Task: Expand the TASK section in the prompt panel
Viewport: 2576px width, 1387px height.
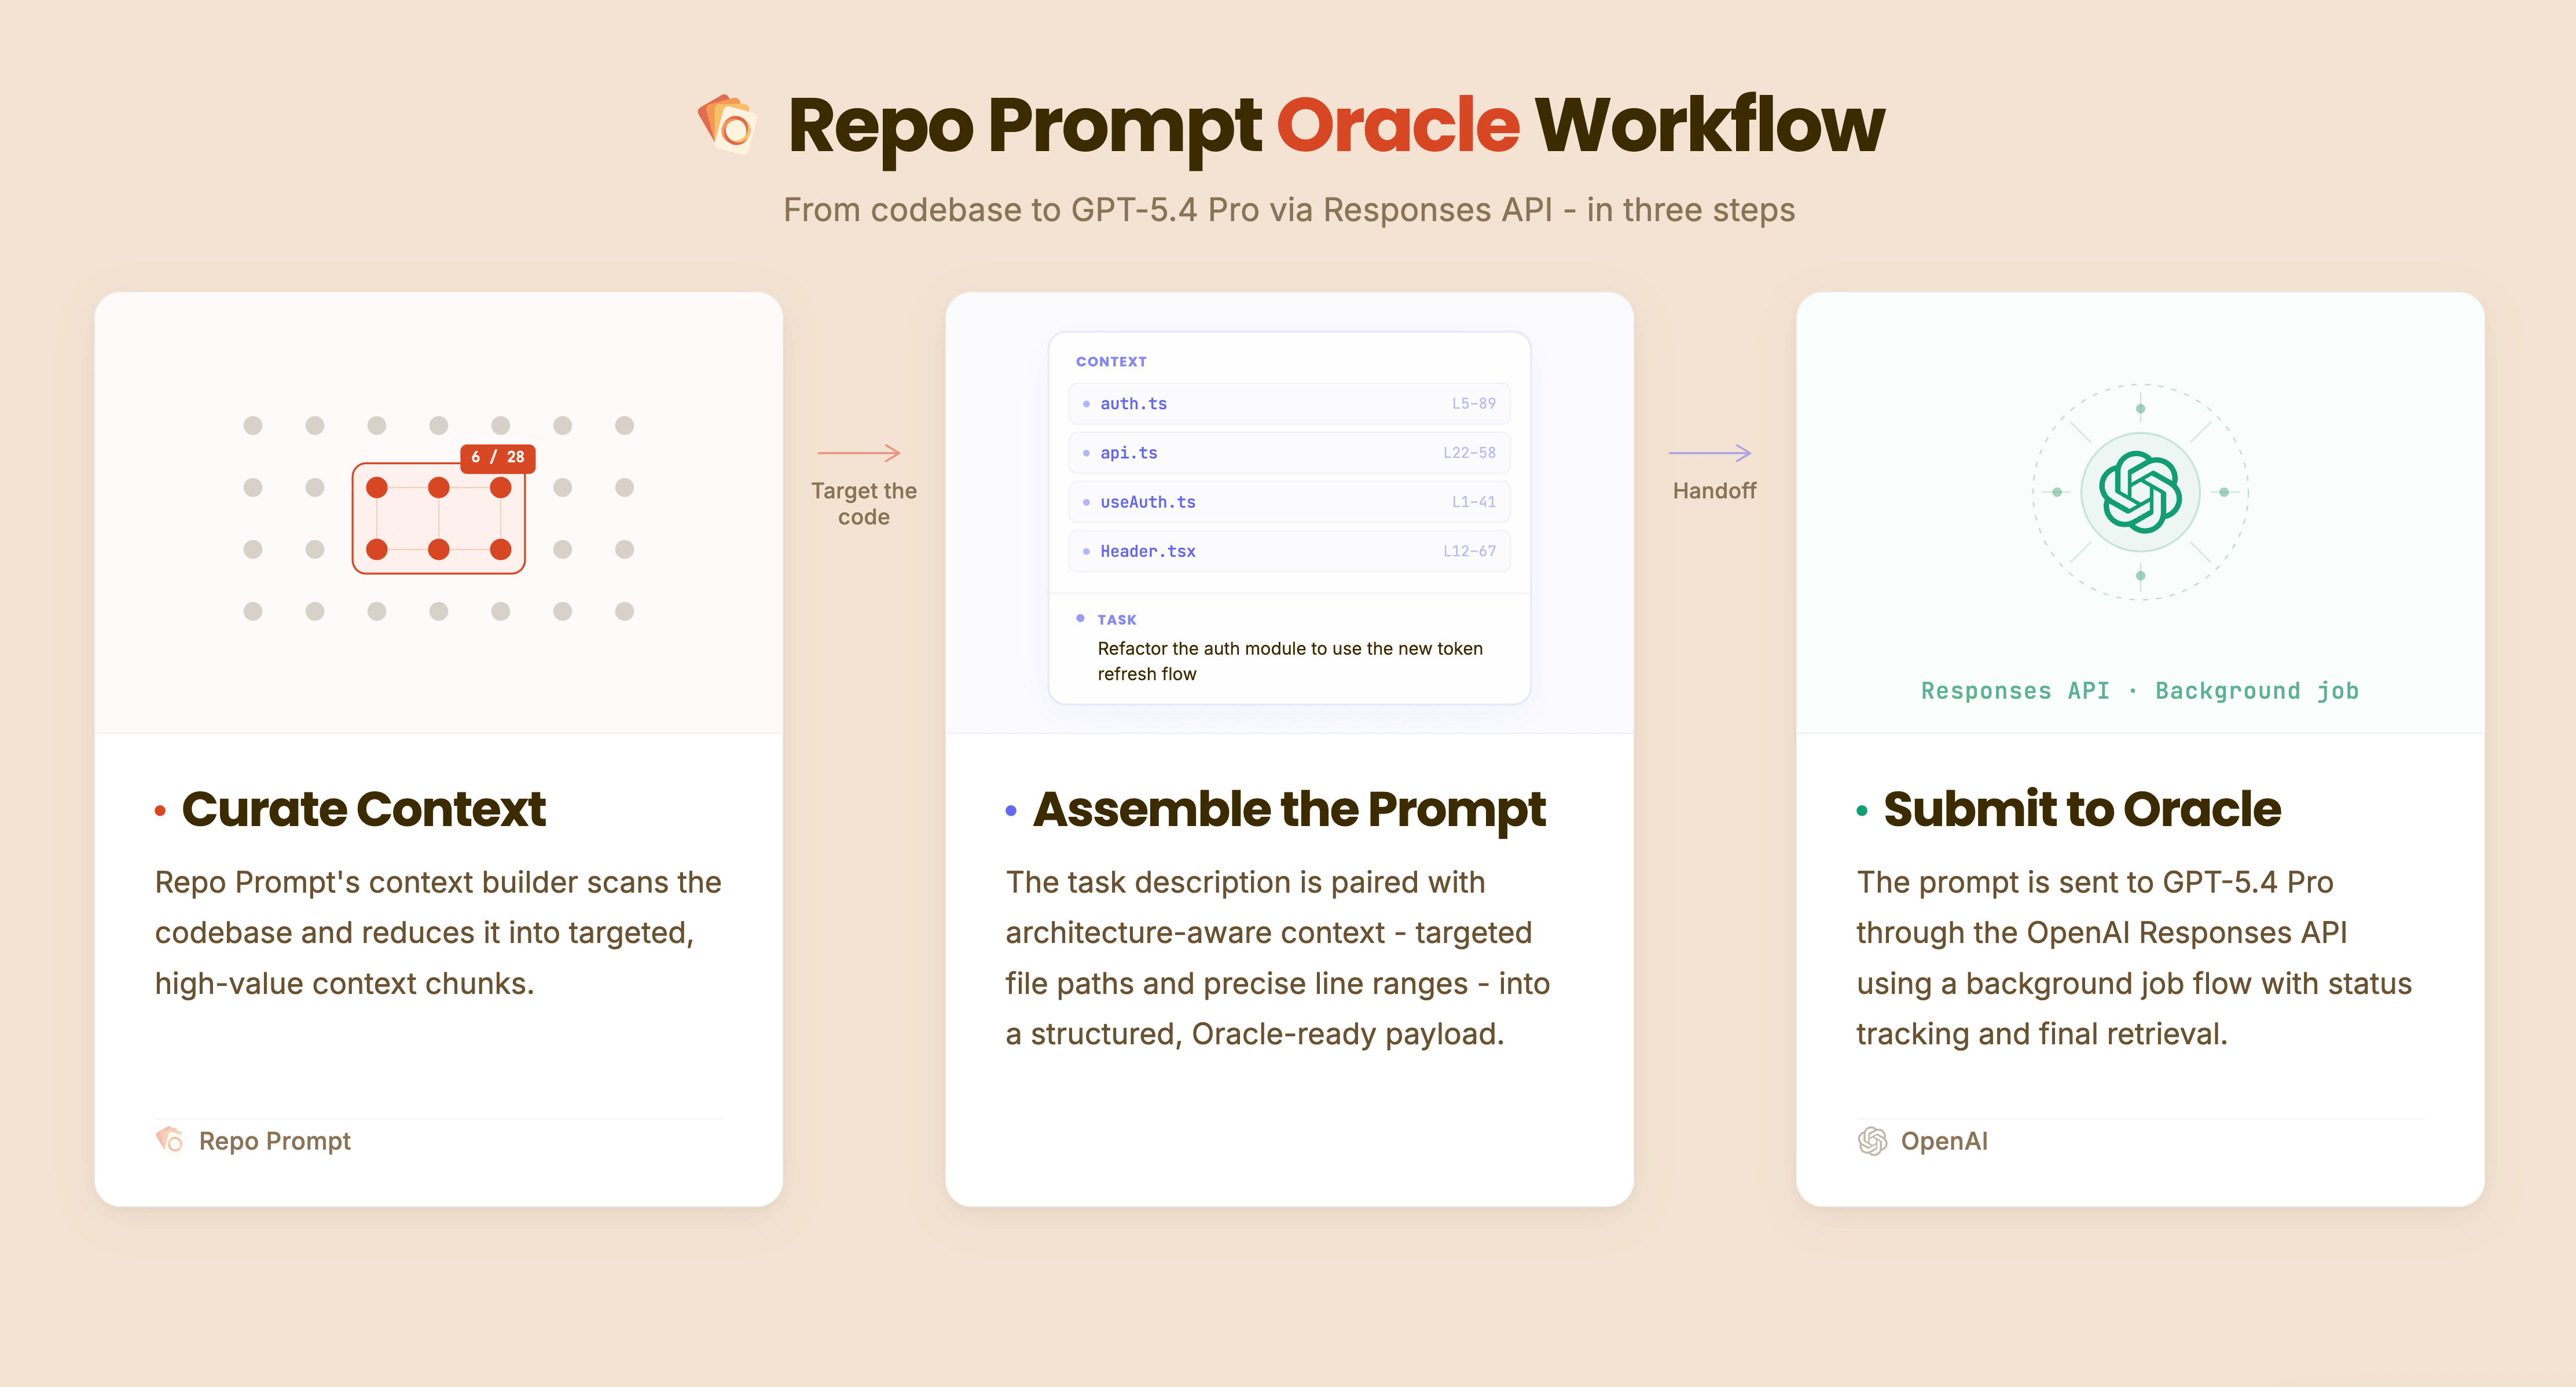Action: pyautogui.click(x=1117, y=620)
